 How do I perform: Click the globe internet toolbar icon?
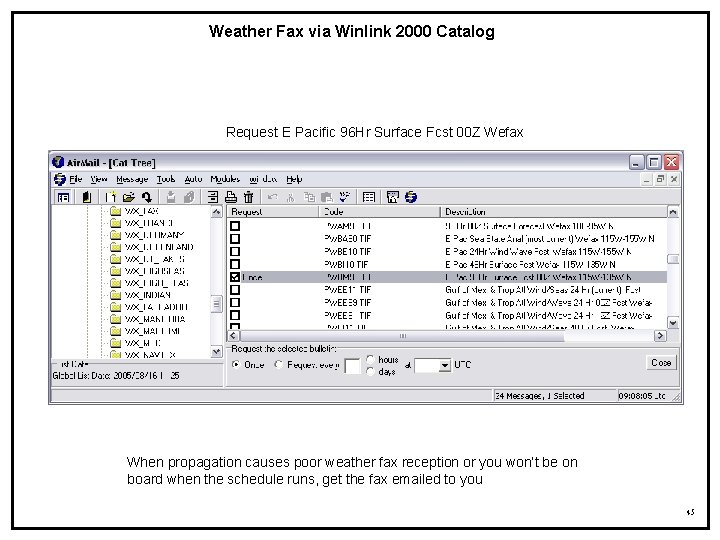click(411, 197)
